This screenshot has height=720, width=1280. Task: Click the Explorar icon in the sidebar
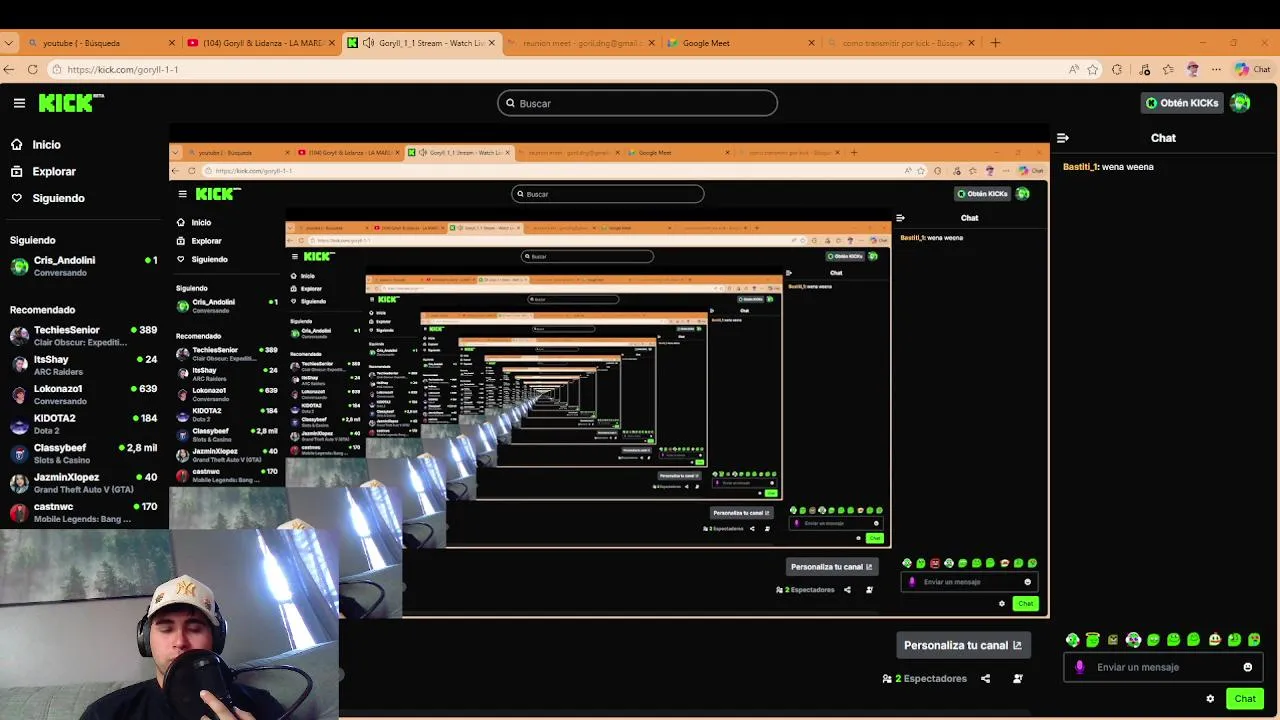tap(17, 171)
